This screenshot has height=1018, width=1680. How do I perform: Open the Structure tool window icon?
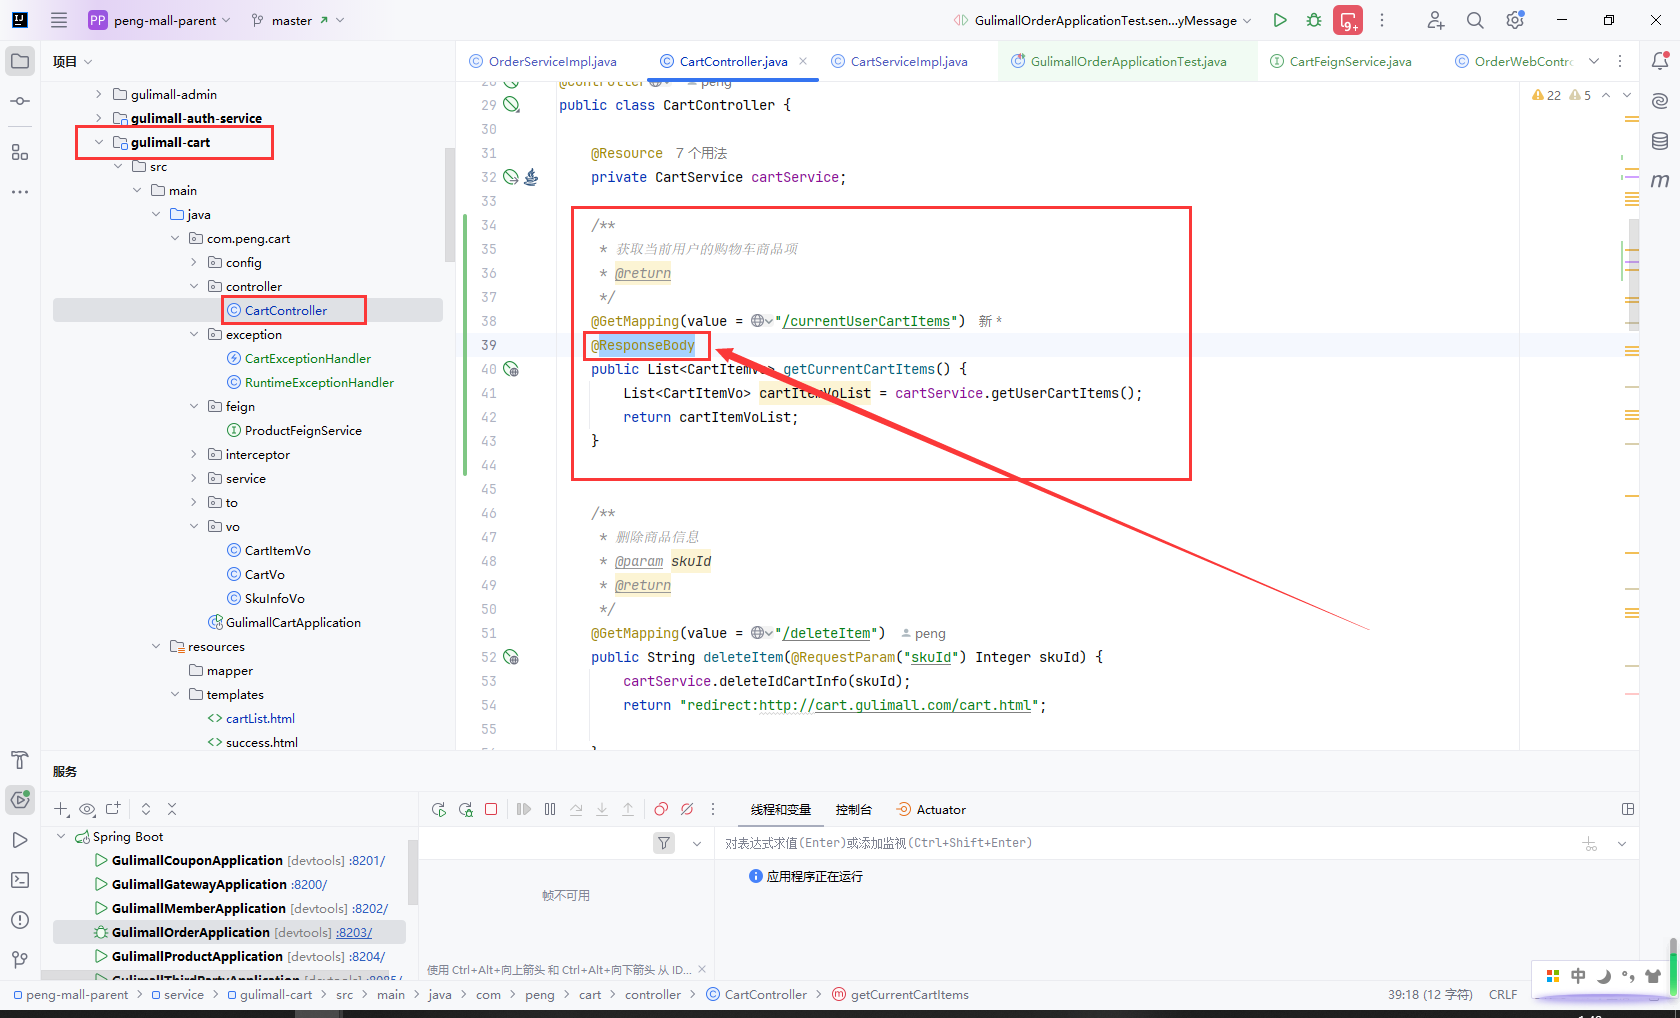pos(20,152)
